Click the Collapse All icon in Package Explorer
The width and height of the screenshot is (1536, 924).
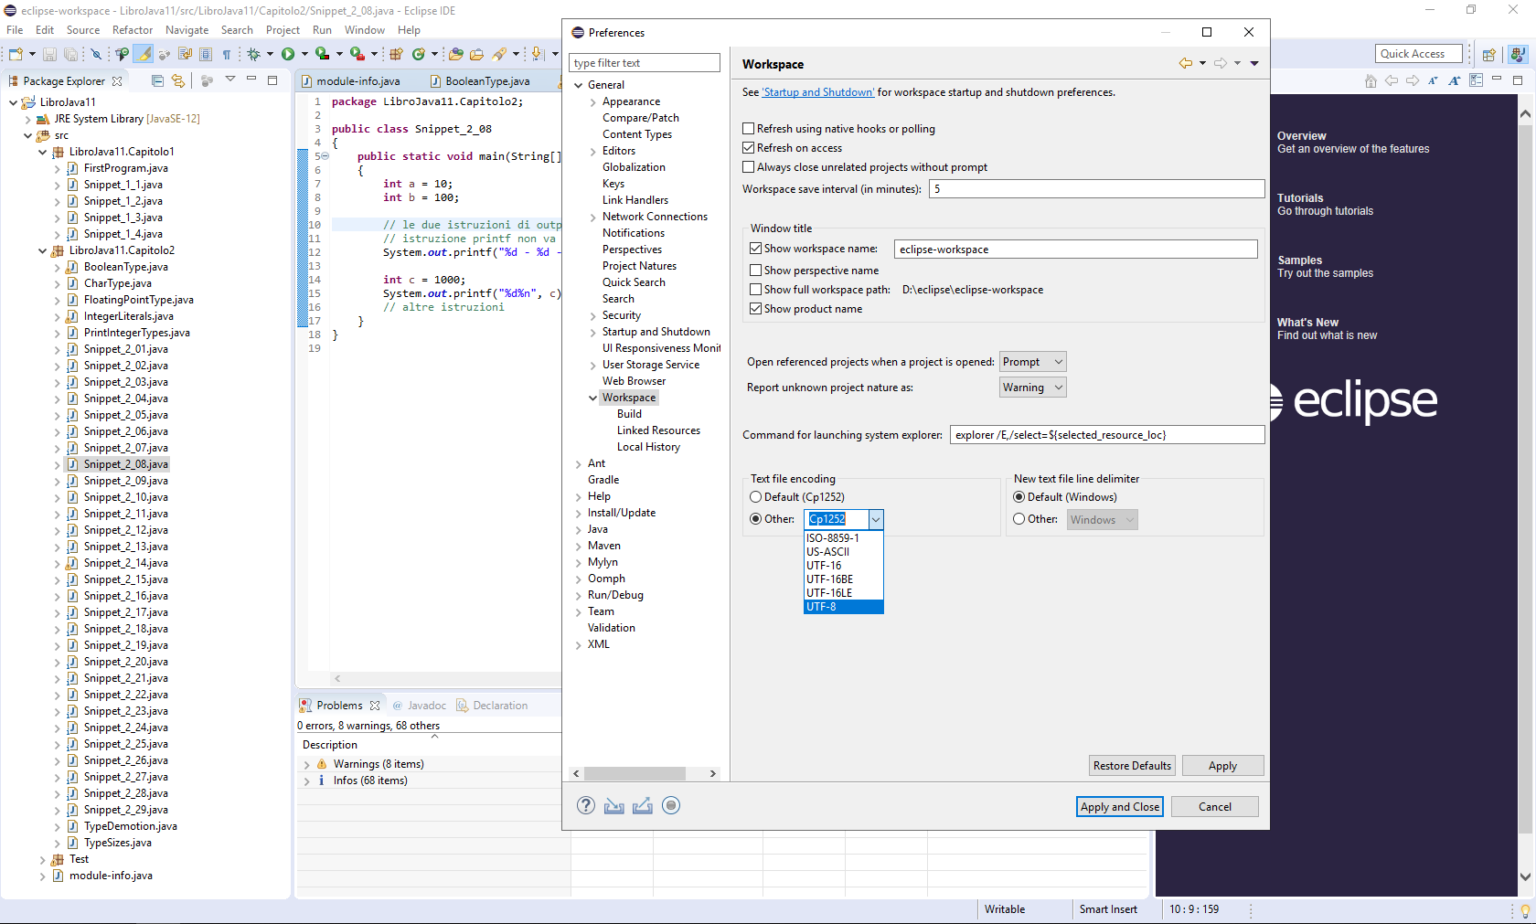click(x=158, y=80)
